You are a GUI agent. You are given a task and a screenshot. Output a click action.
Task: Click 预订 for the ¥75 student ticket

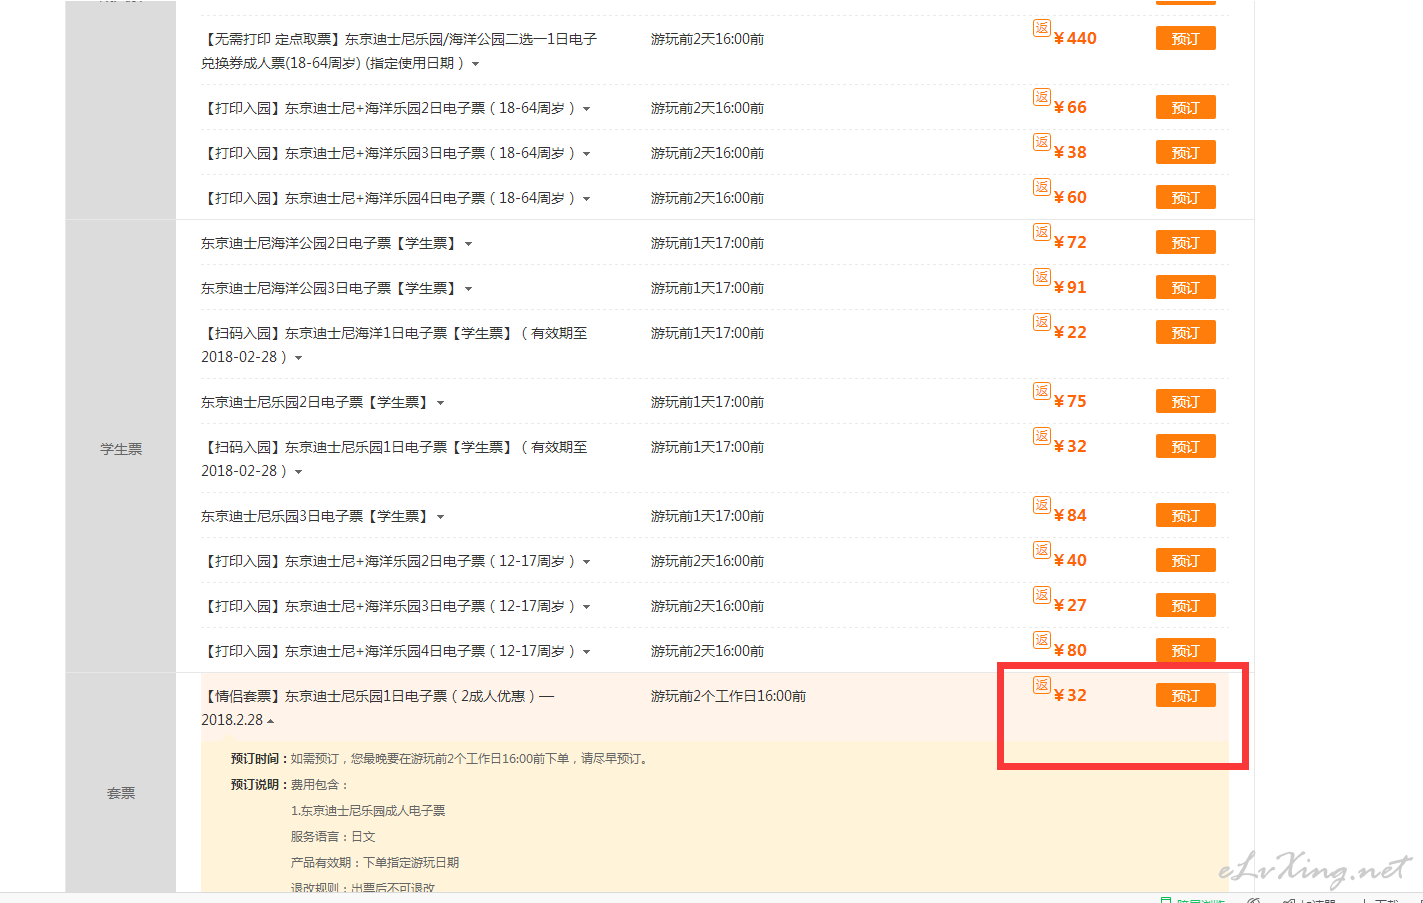[x=1185, y=402]
